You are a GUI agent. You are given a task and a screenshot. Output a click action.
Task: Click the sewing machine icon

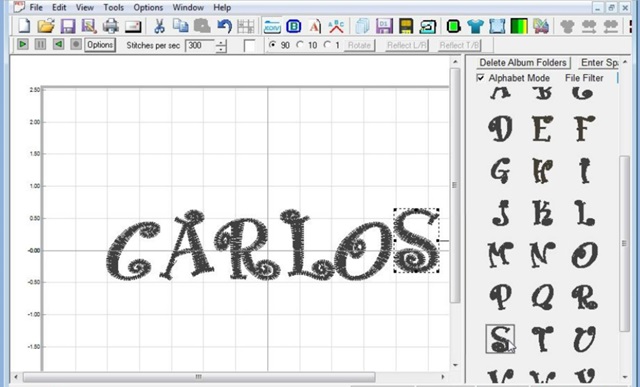[427, 27]
